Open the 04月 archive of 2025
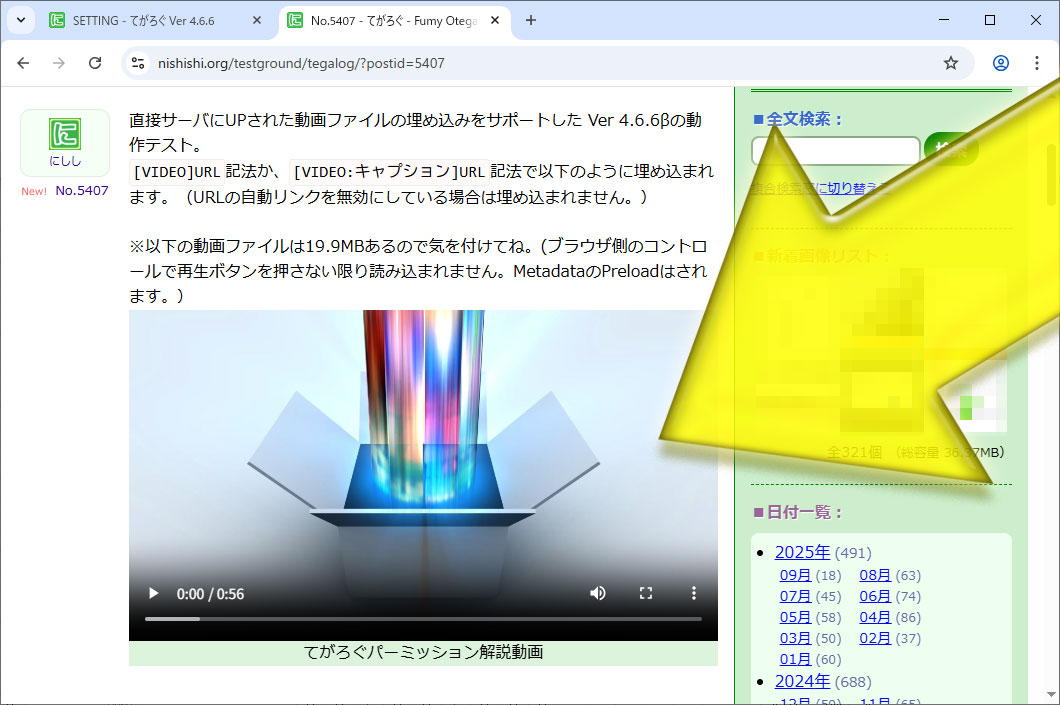Viewport: 1060px width, 705px height. [875, 617]
